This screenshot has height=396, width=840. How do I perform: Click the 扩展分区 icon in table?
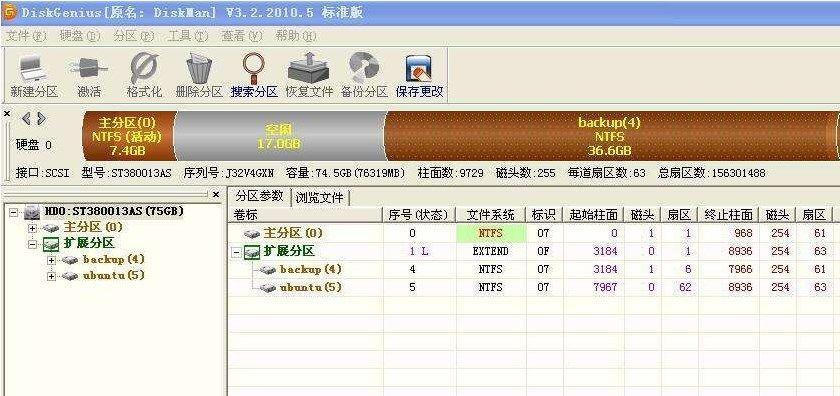pos(252,252)
